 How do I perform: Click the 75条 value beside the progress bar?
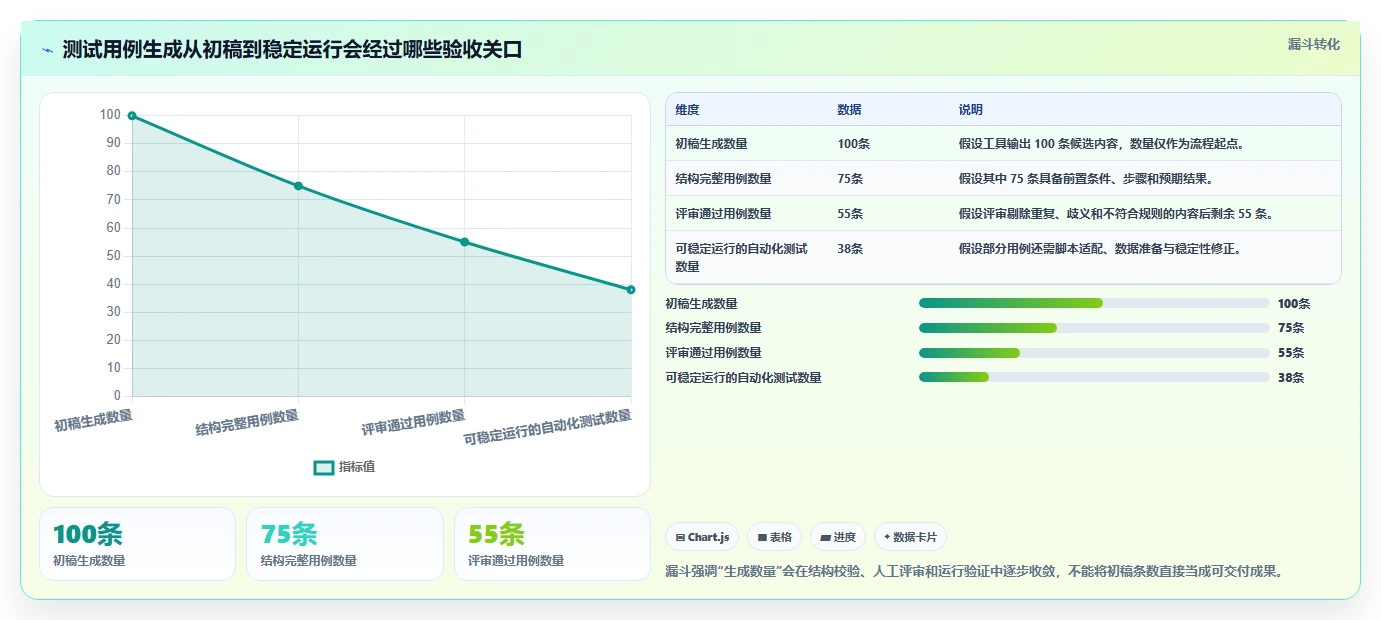tap(1291, 328)
